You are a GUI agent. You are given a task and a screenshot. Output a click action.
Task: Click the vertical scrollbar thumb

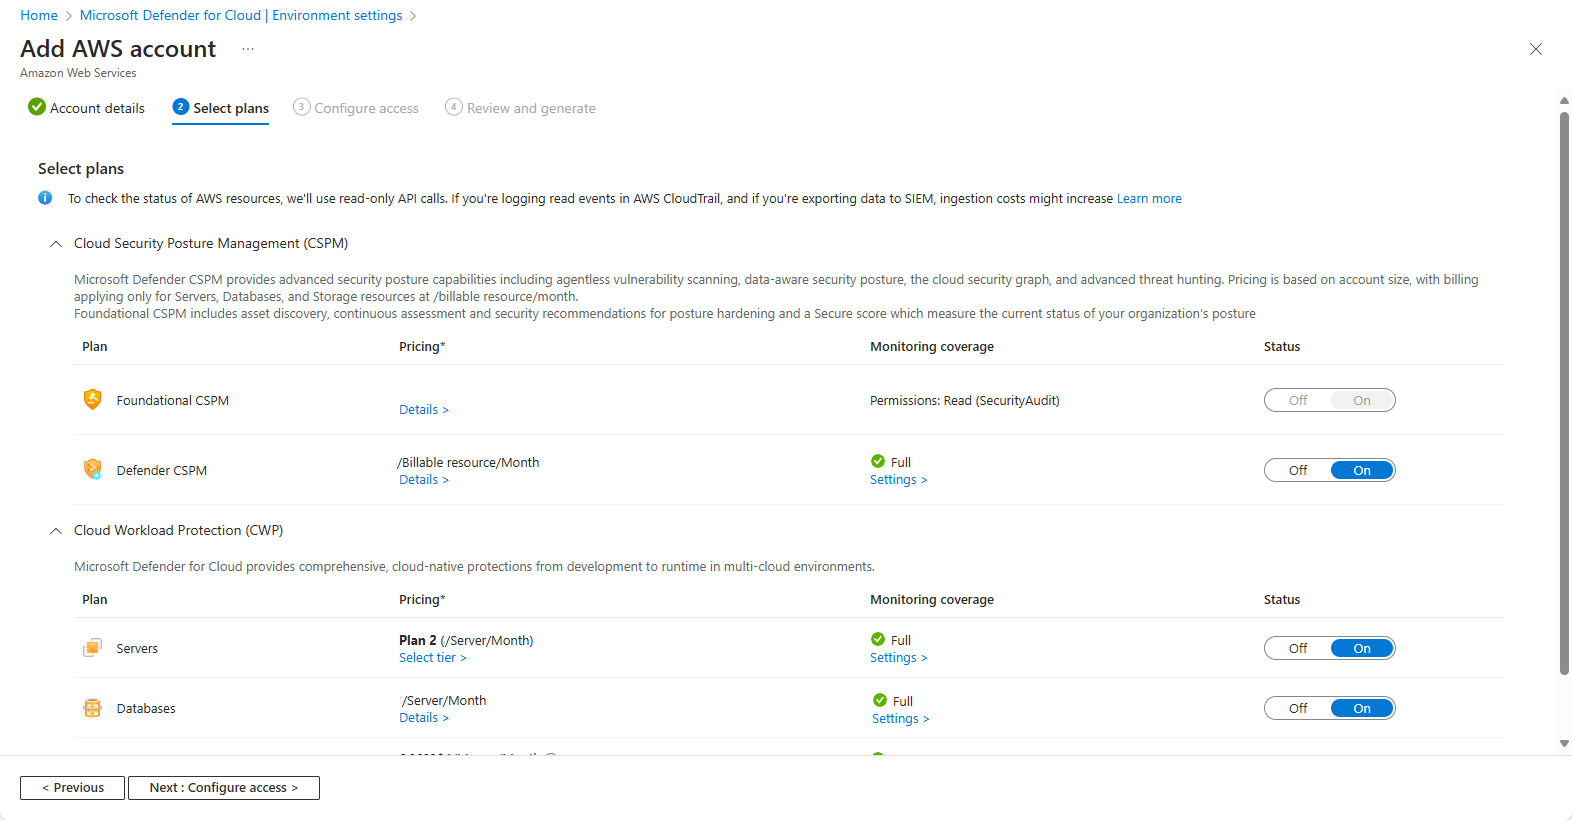[1564, 393]
